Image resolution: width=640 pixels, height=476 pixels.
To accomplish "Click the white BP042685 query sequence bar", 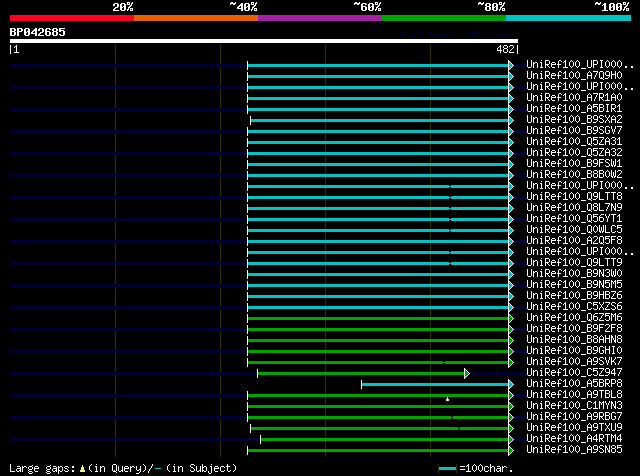I will [264, 41].
